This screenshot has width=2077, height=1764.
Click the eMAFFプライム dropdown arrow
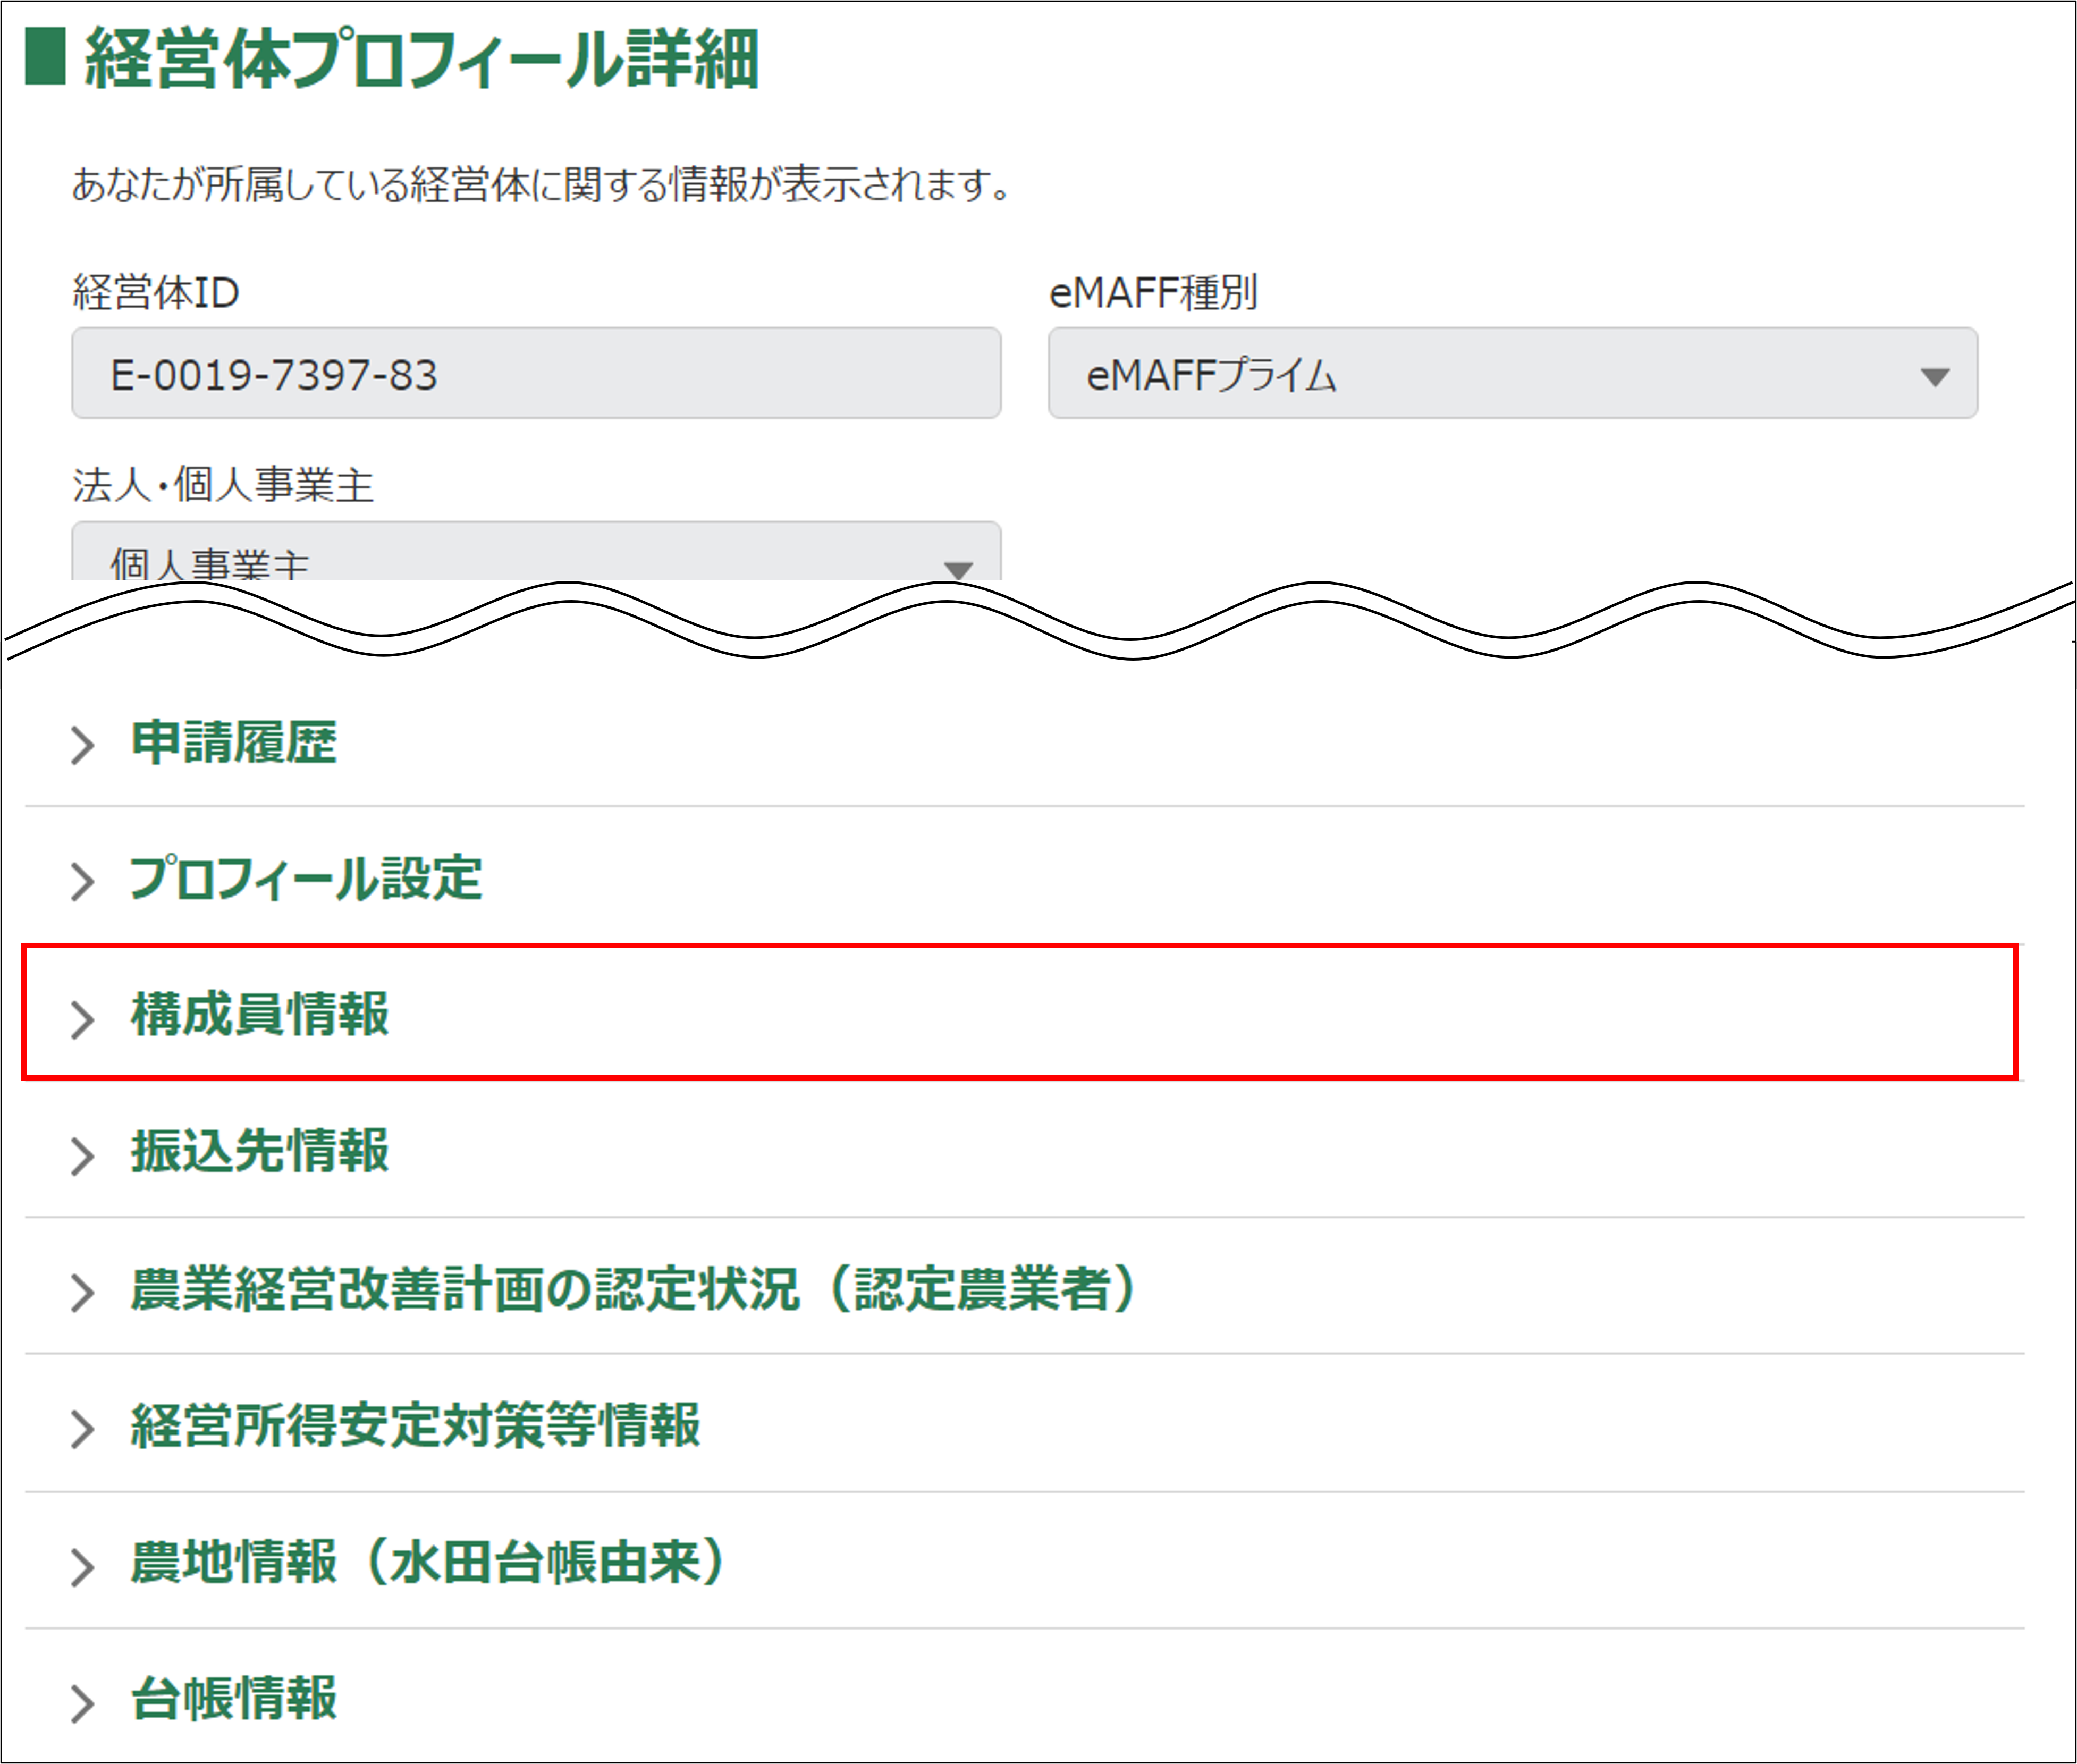[1934, 377]
